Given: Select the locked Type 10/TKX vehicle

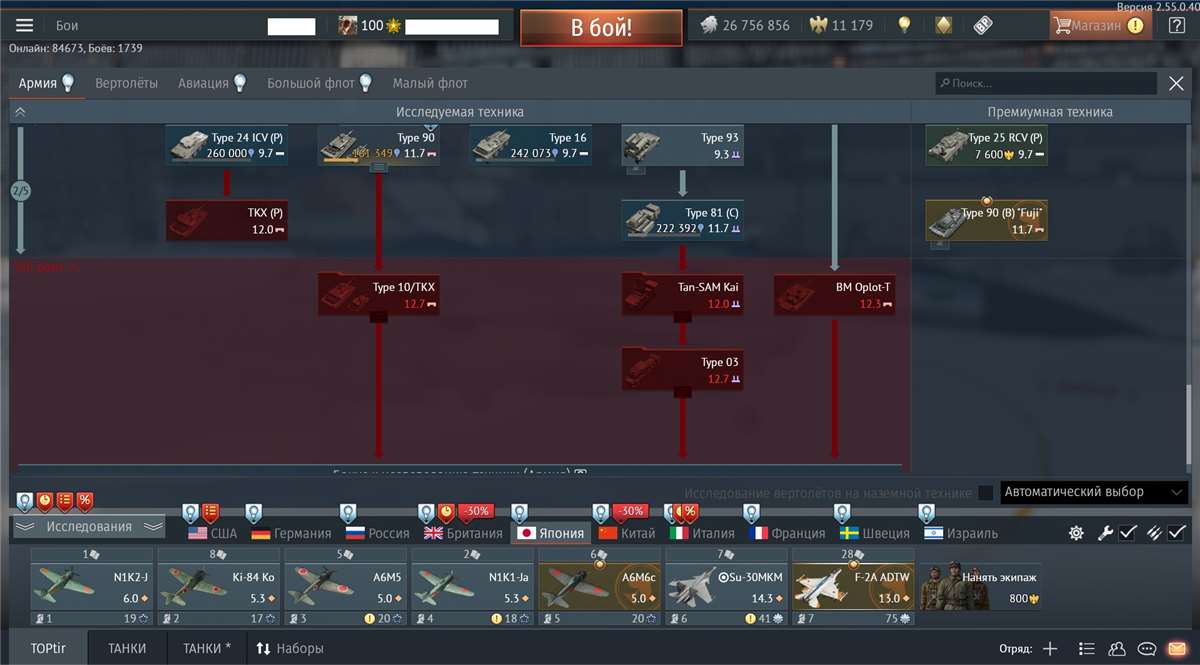Looking at the screenshot, I should coord(378,295).
